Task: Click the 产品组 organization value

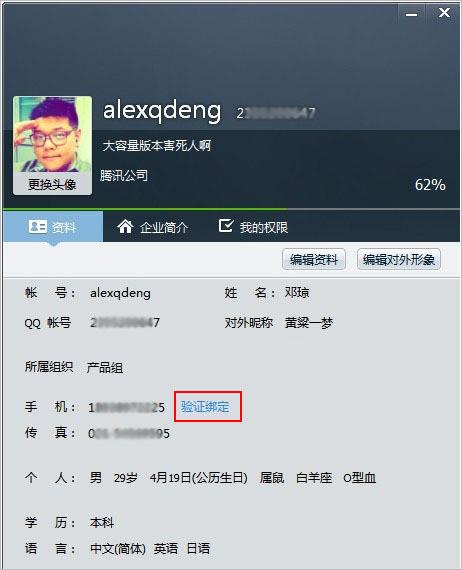Action: (x=105, y=368)
